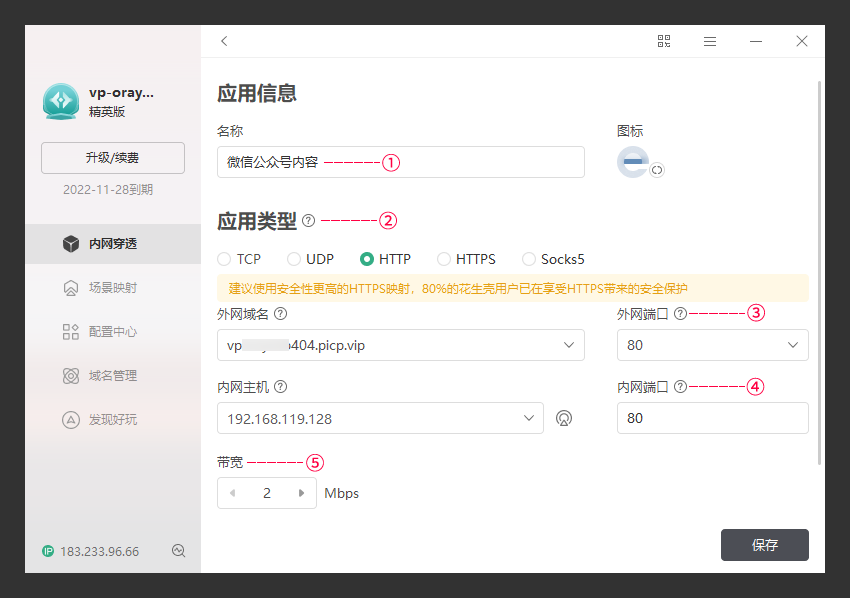This screenshot has width=850, height=598.
Task: Select the TCP radio button
Action: pos(224,259)
